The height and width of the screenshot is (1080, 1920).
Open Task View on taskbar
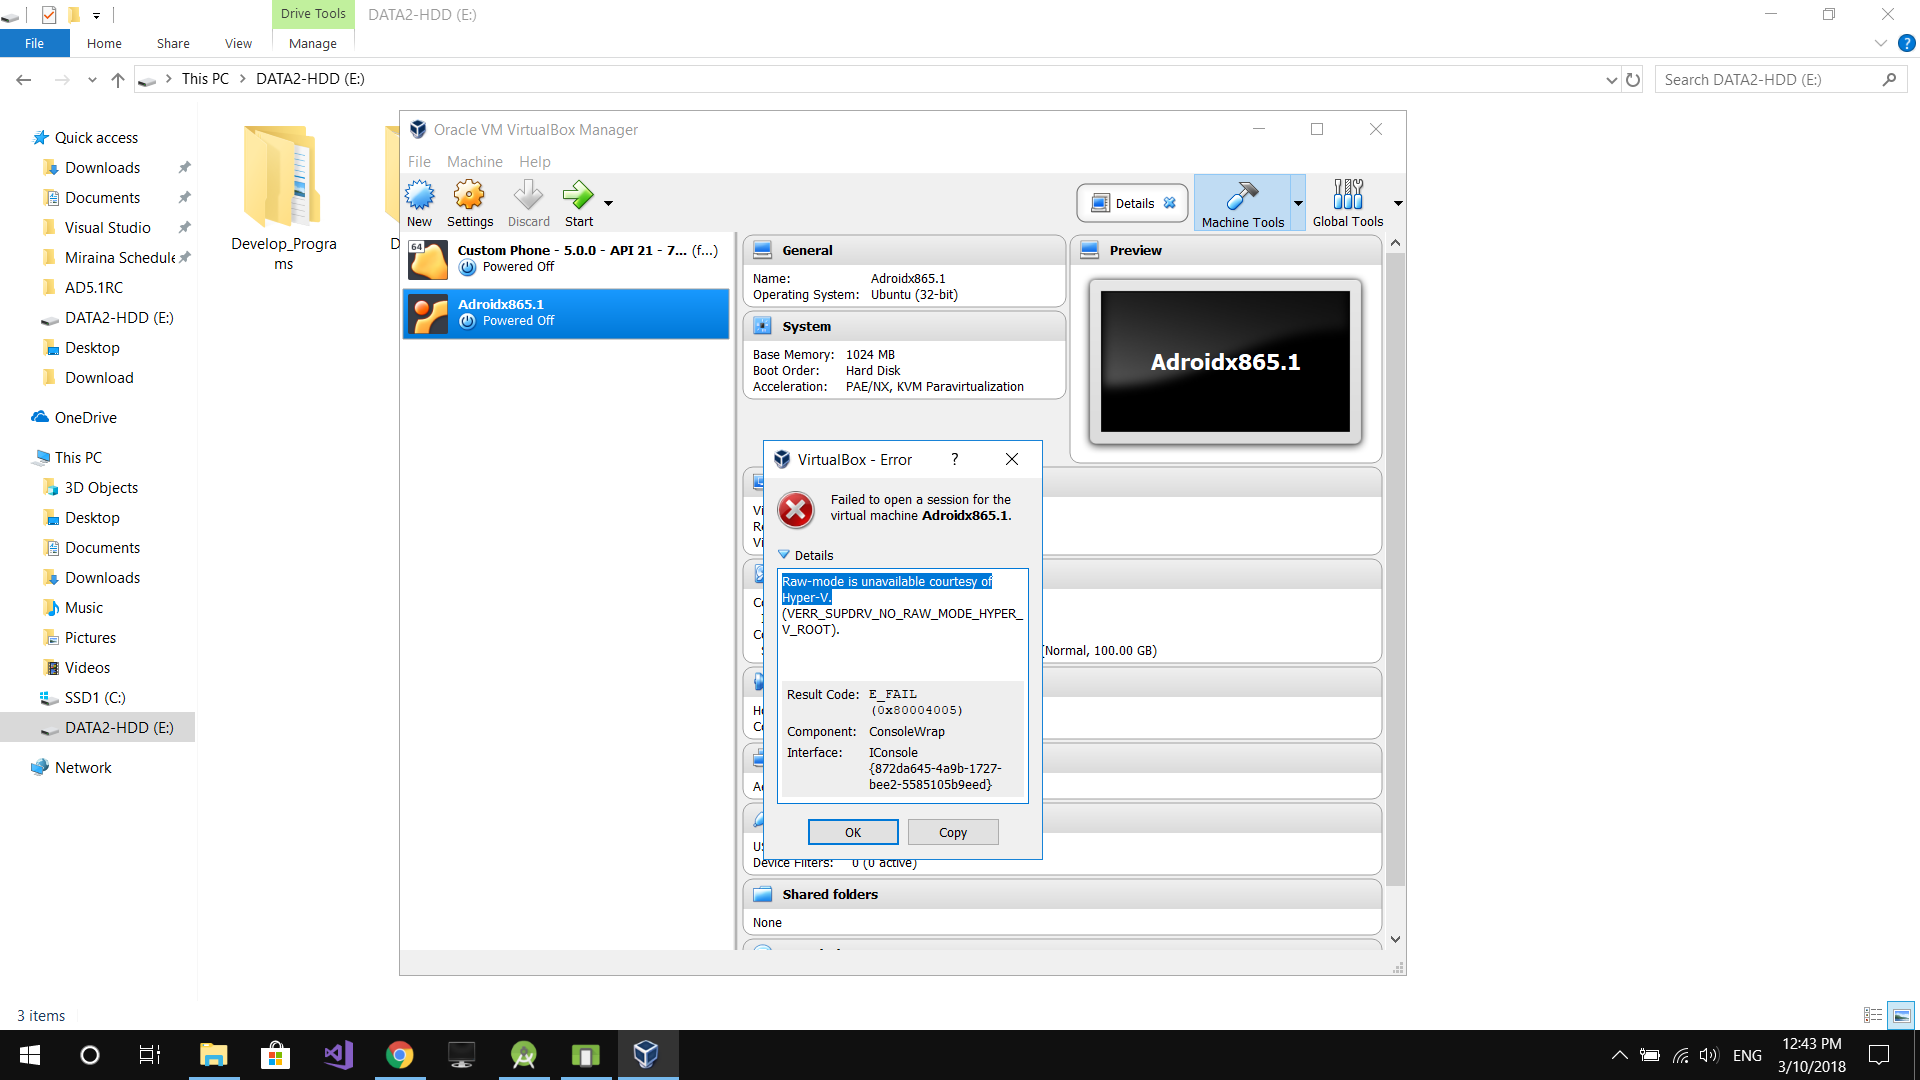click(150, 1055)
